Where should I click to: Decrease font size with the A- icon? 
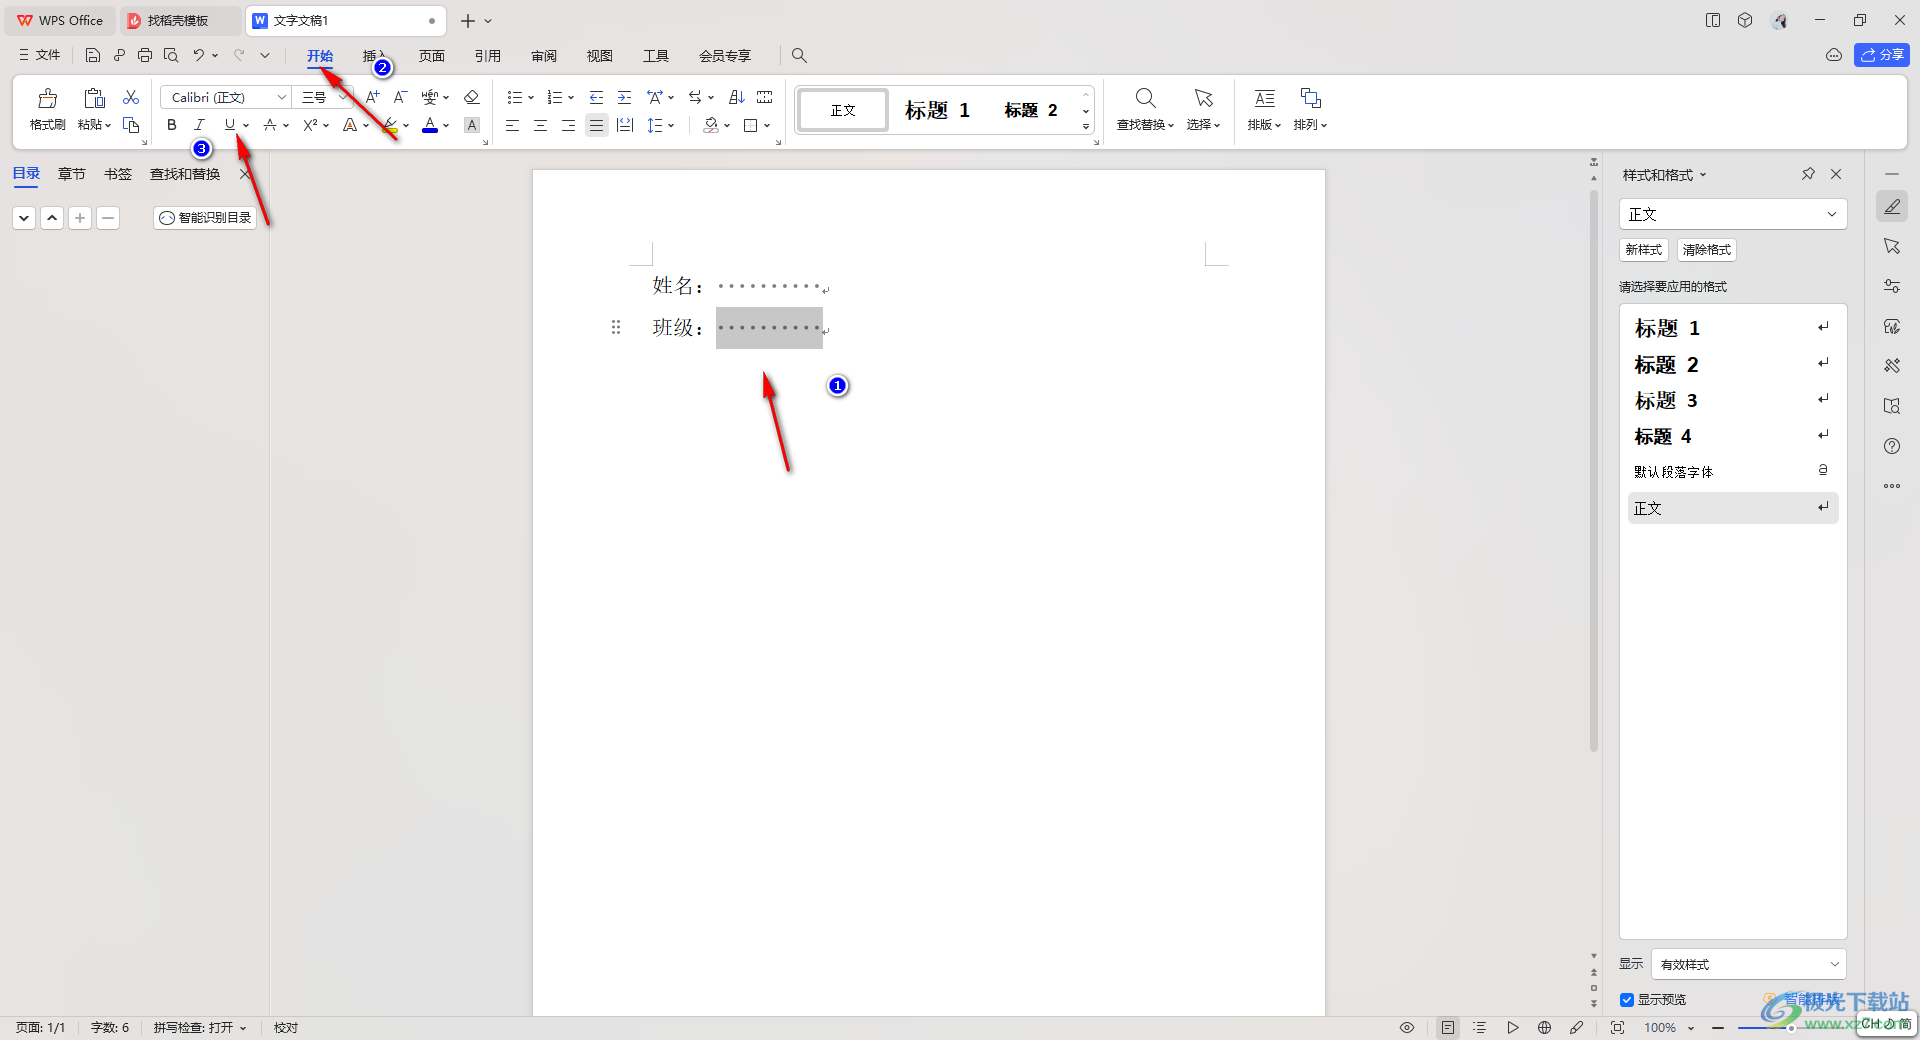point(400,97)
